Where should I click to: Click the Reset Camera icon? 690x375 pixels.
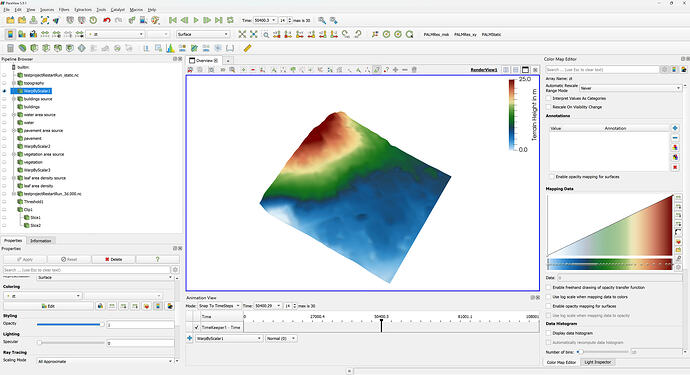(242, 34)
